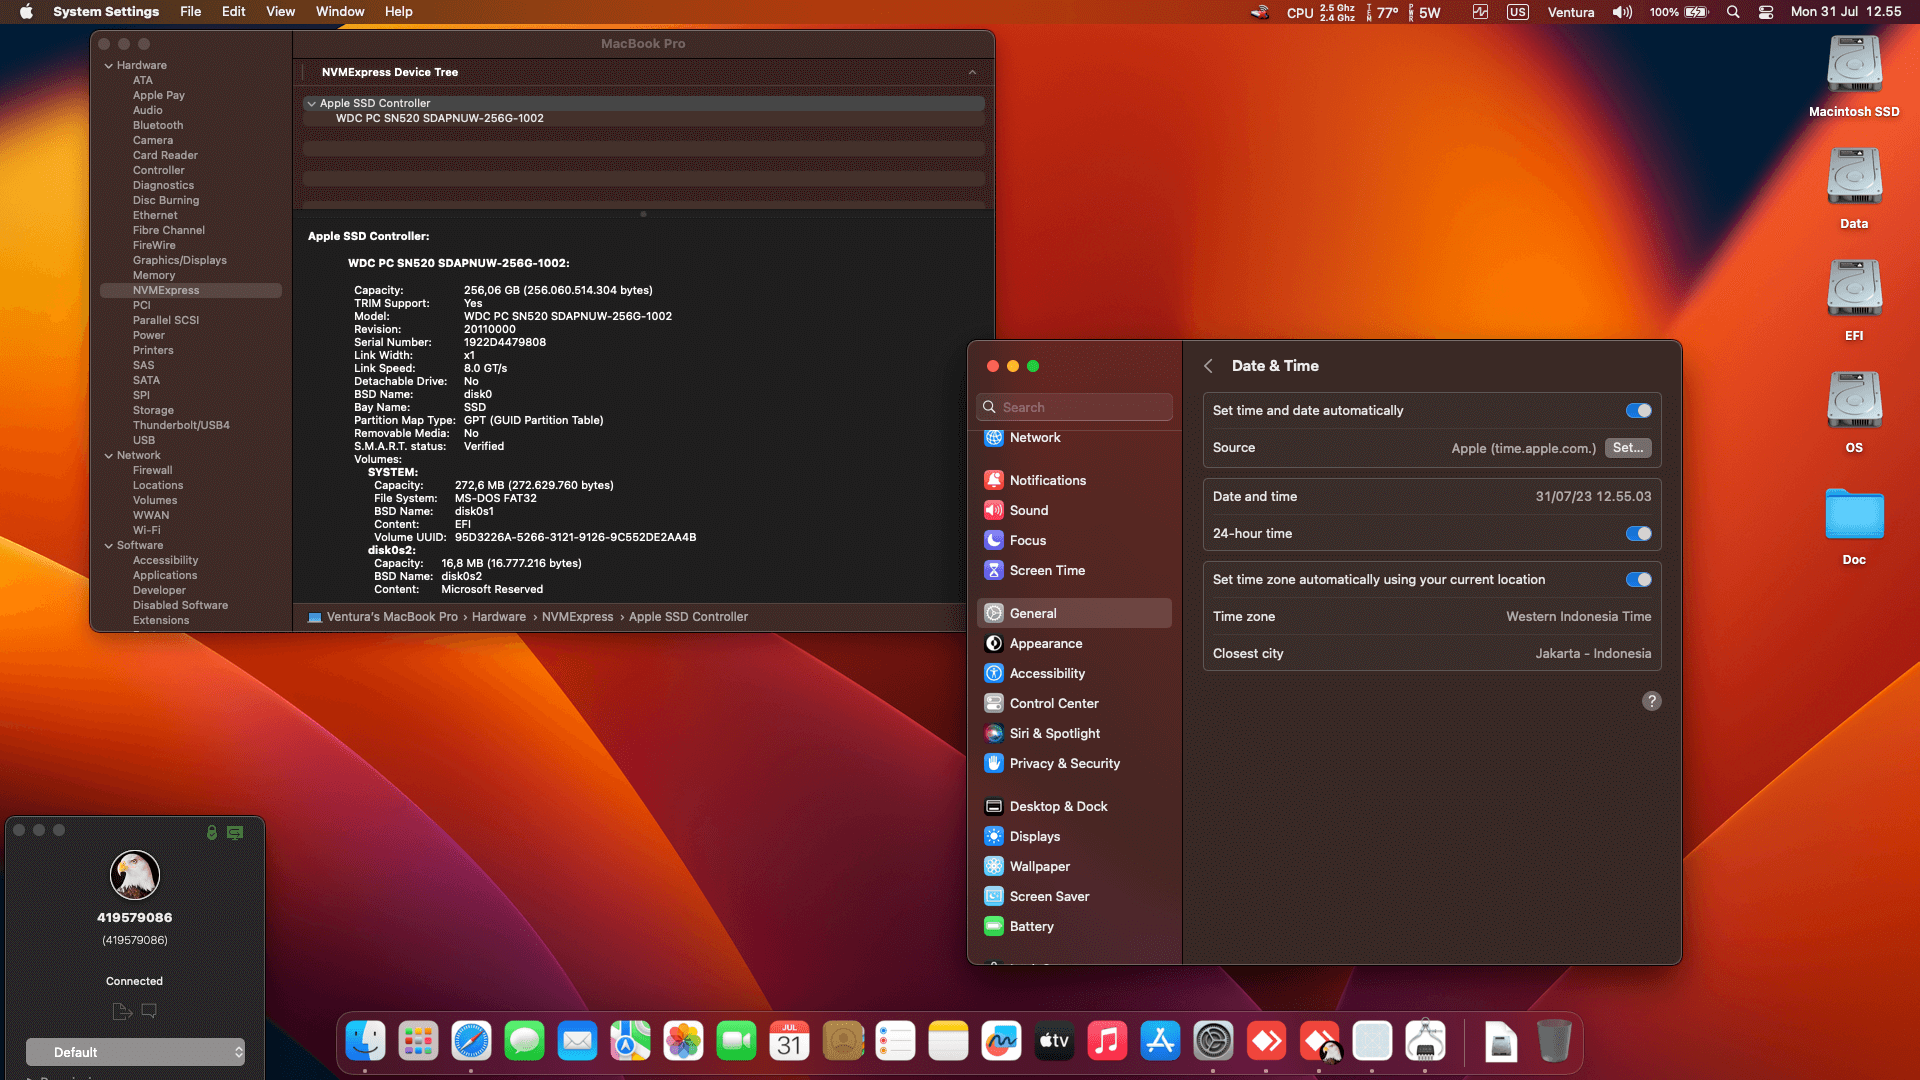Click the Set... source button
This screenshot has height=1080, width=1920.
point(1627,448)
